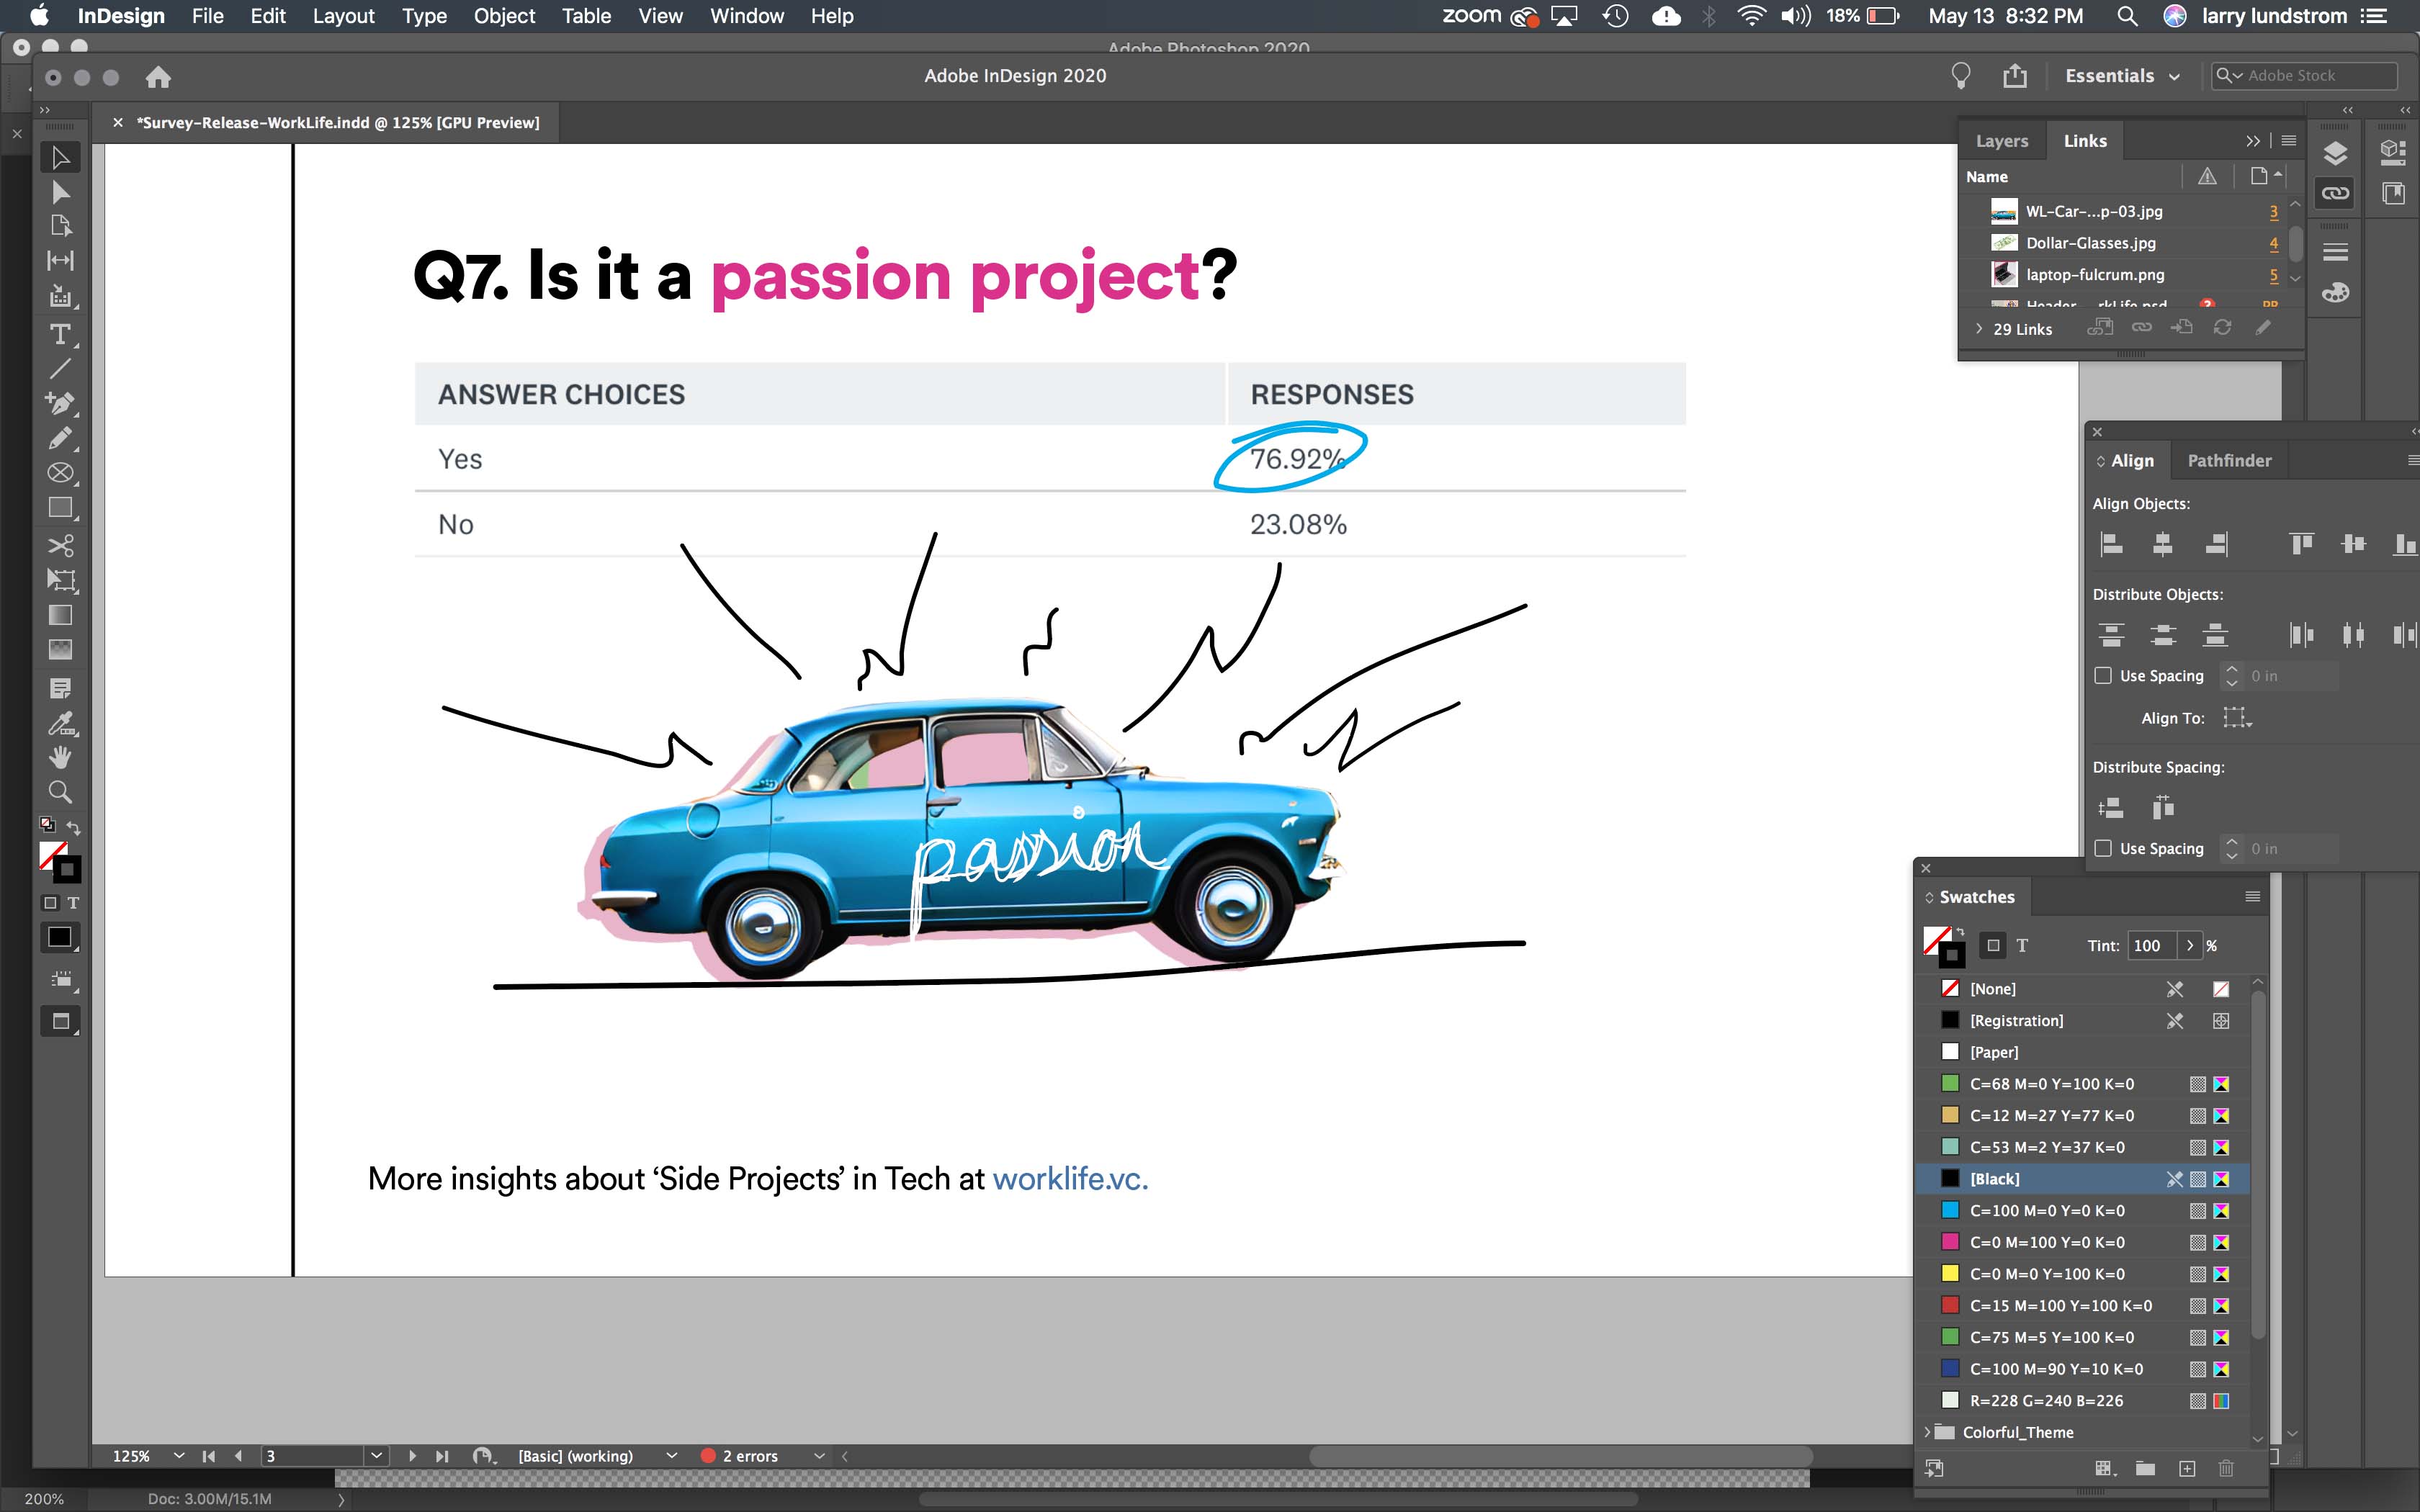Open the Object menu
This screenshot has width=2420, height=1512.
(504, 16)
